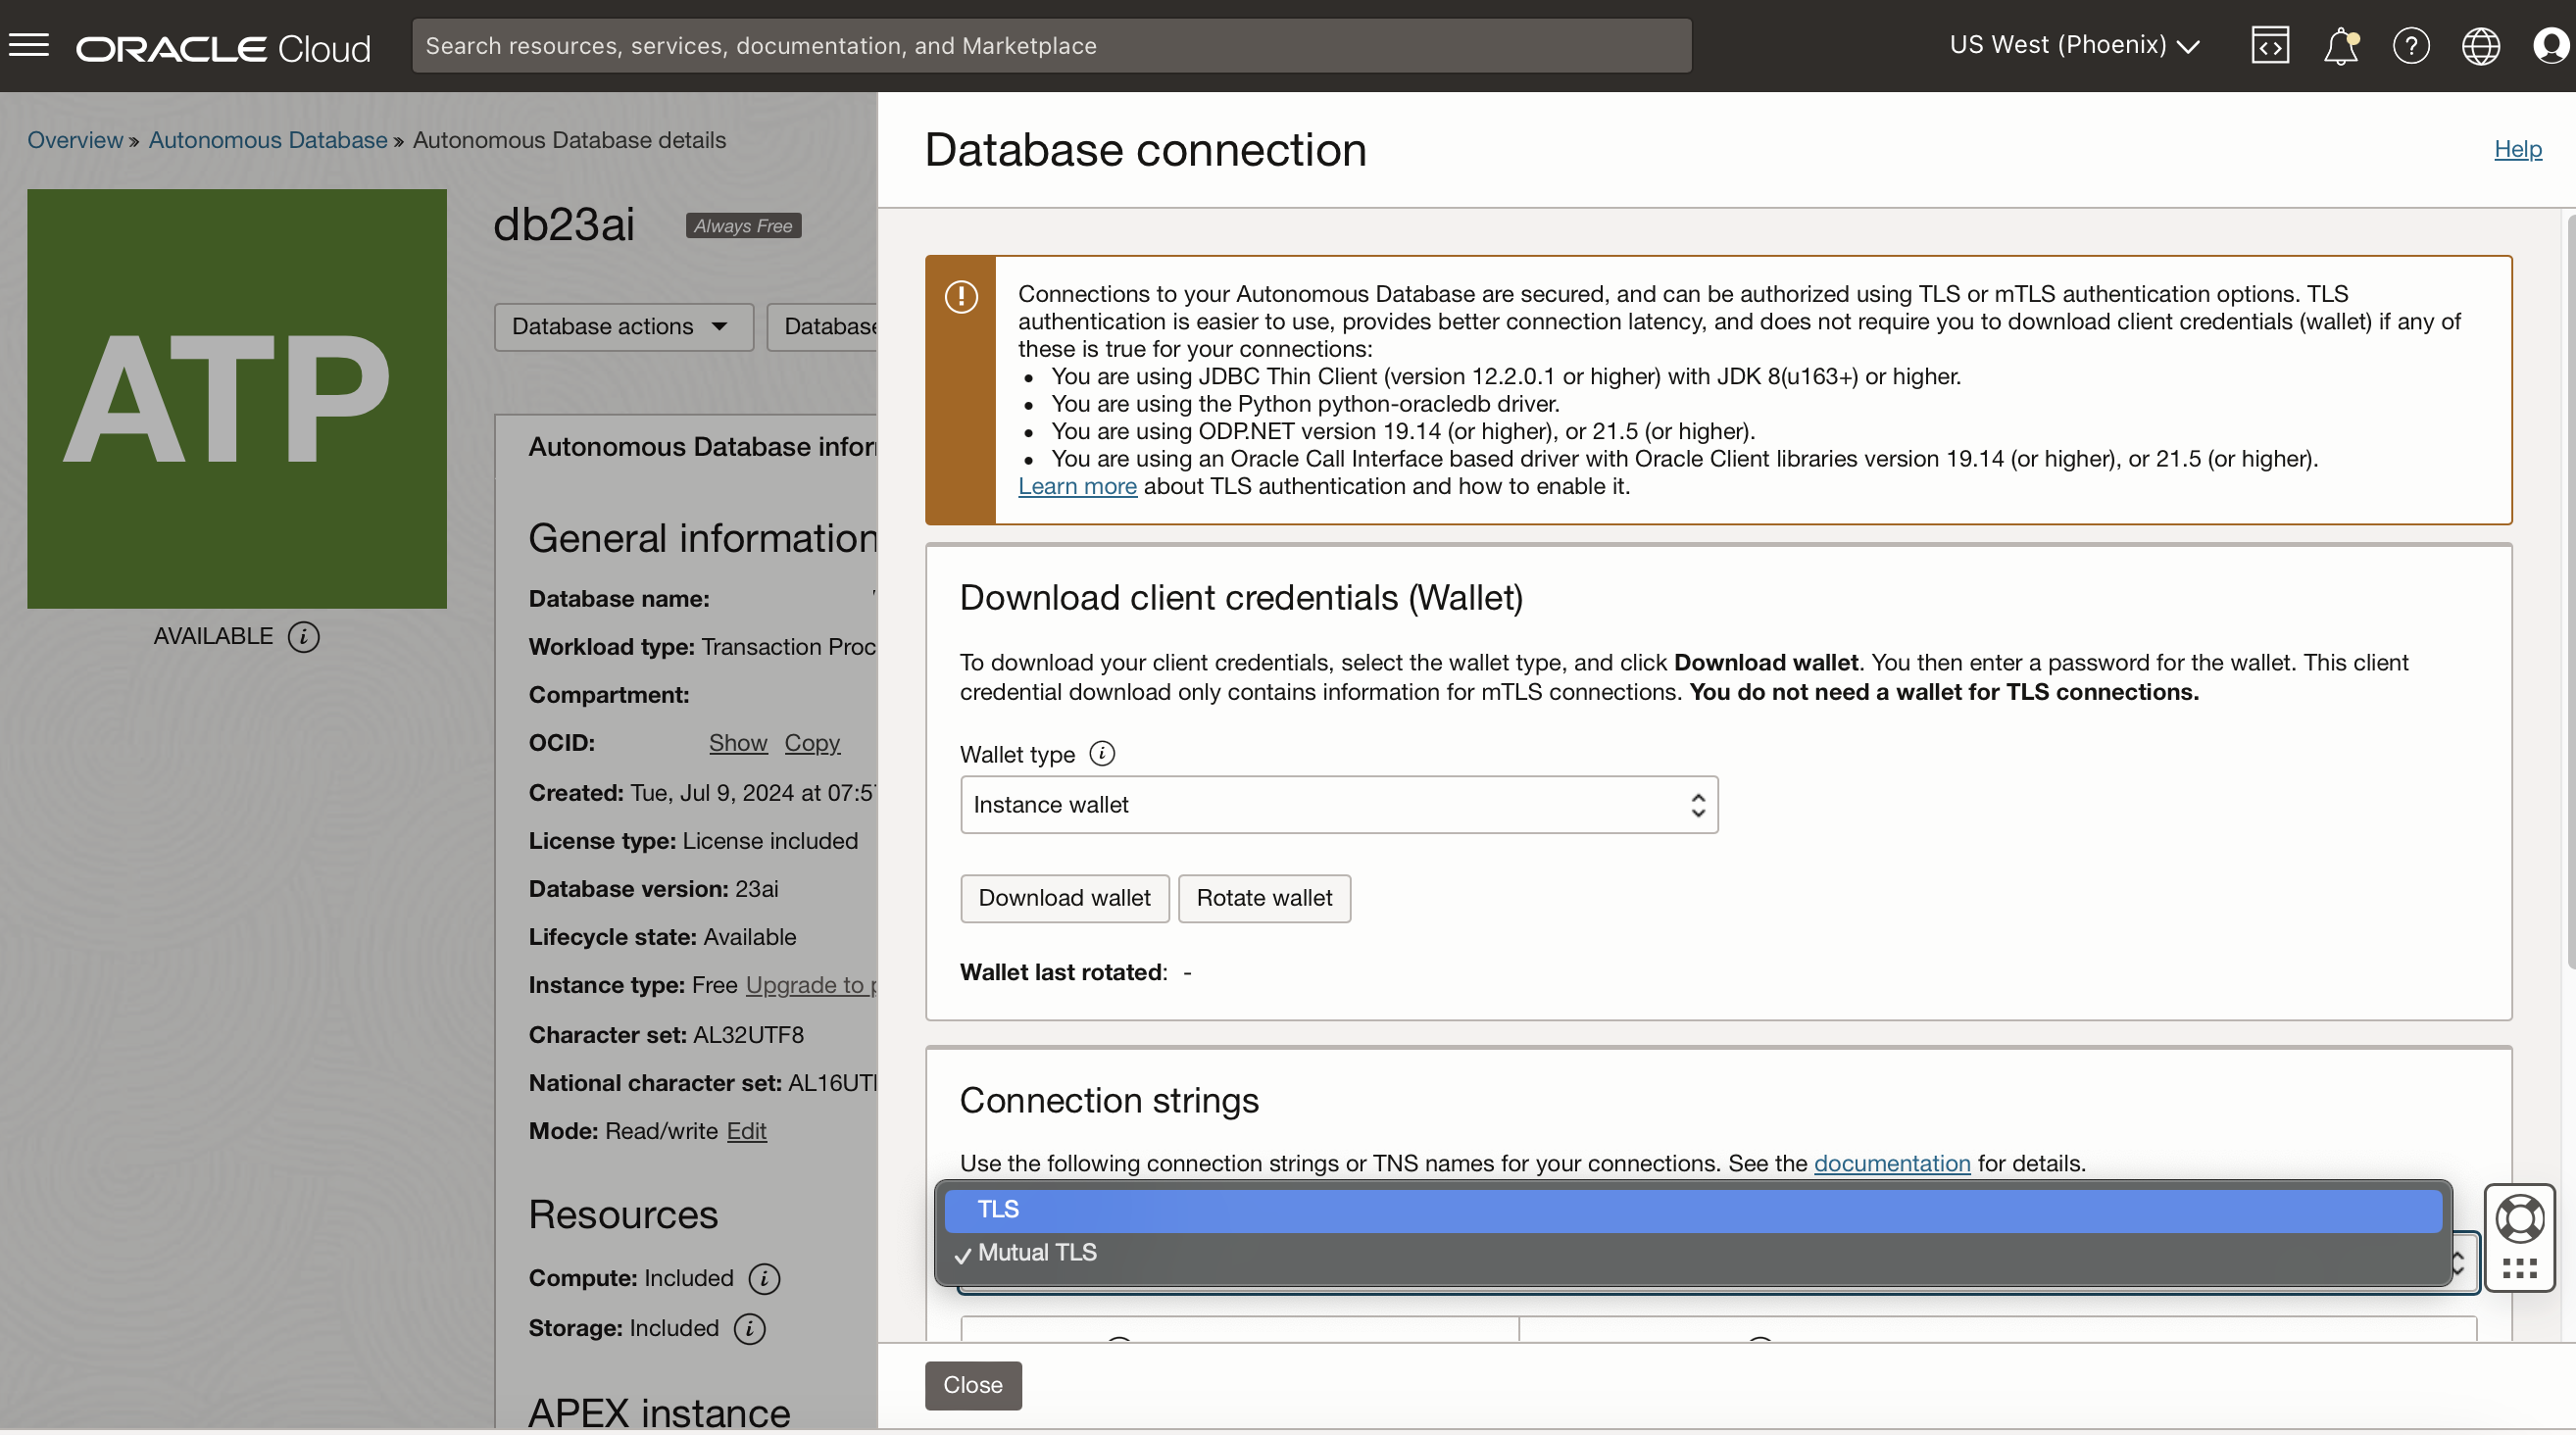Open the hamburger navigation menu
Screen dimensions: 2576x1435
click(29, 46)
